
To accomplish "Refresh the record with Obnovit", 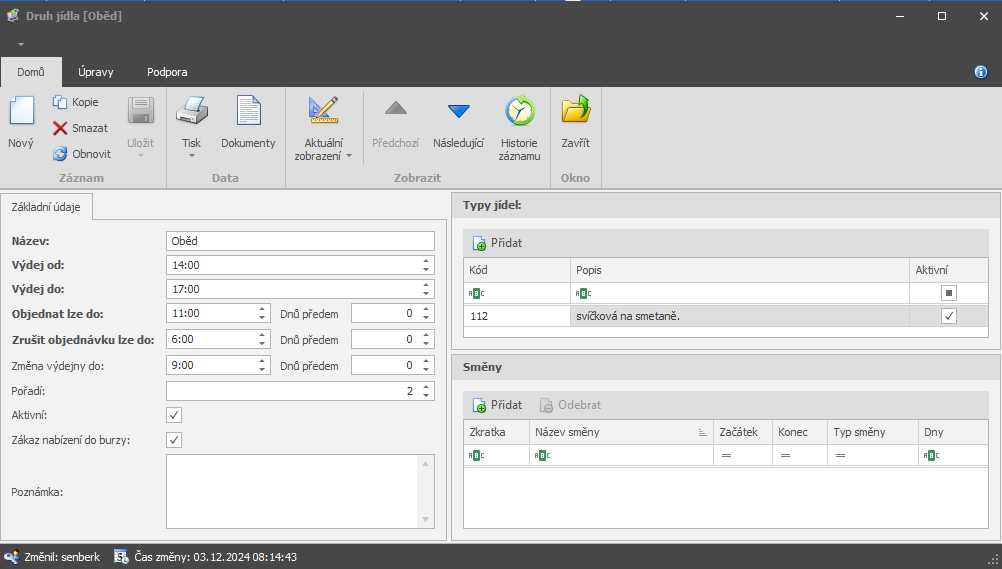I will coord(82,154).
